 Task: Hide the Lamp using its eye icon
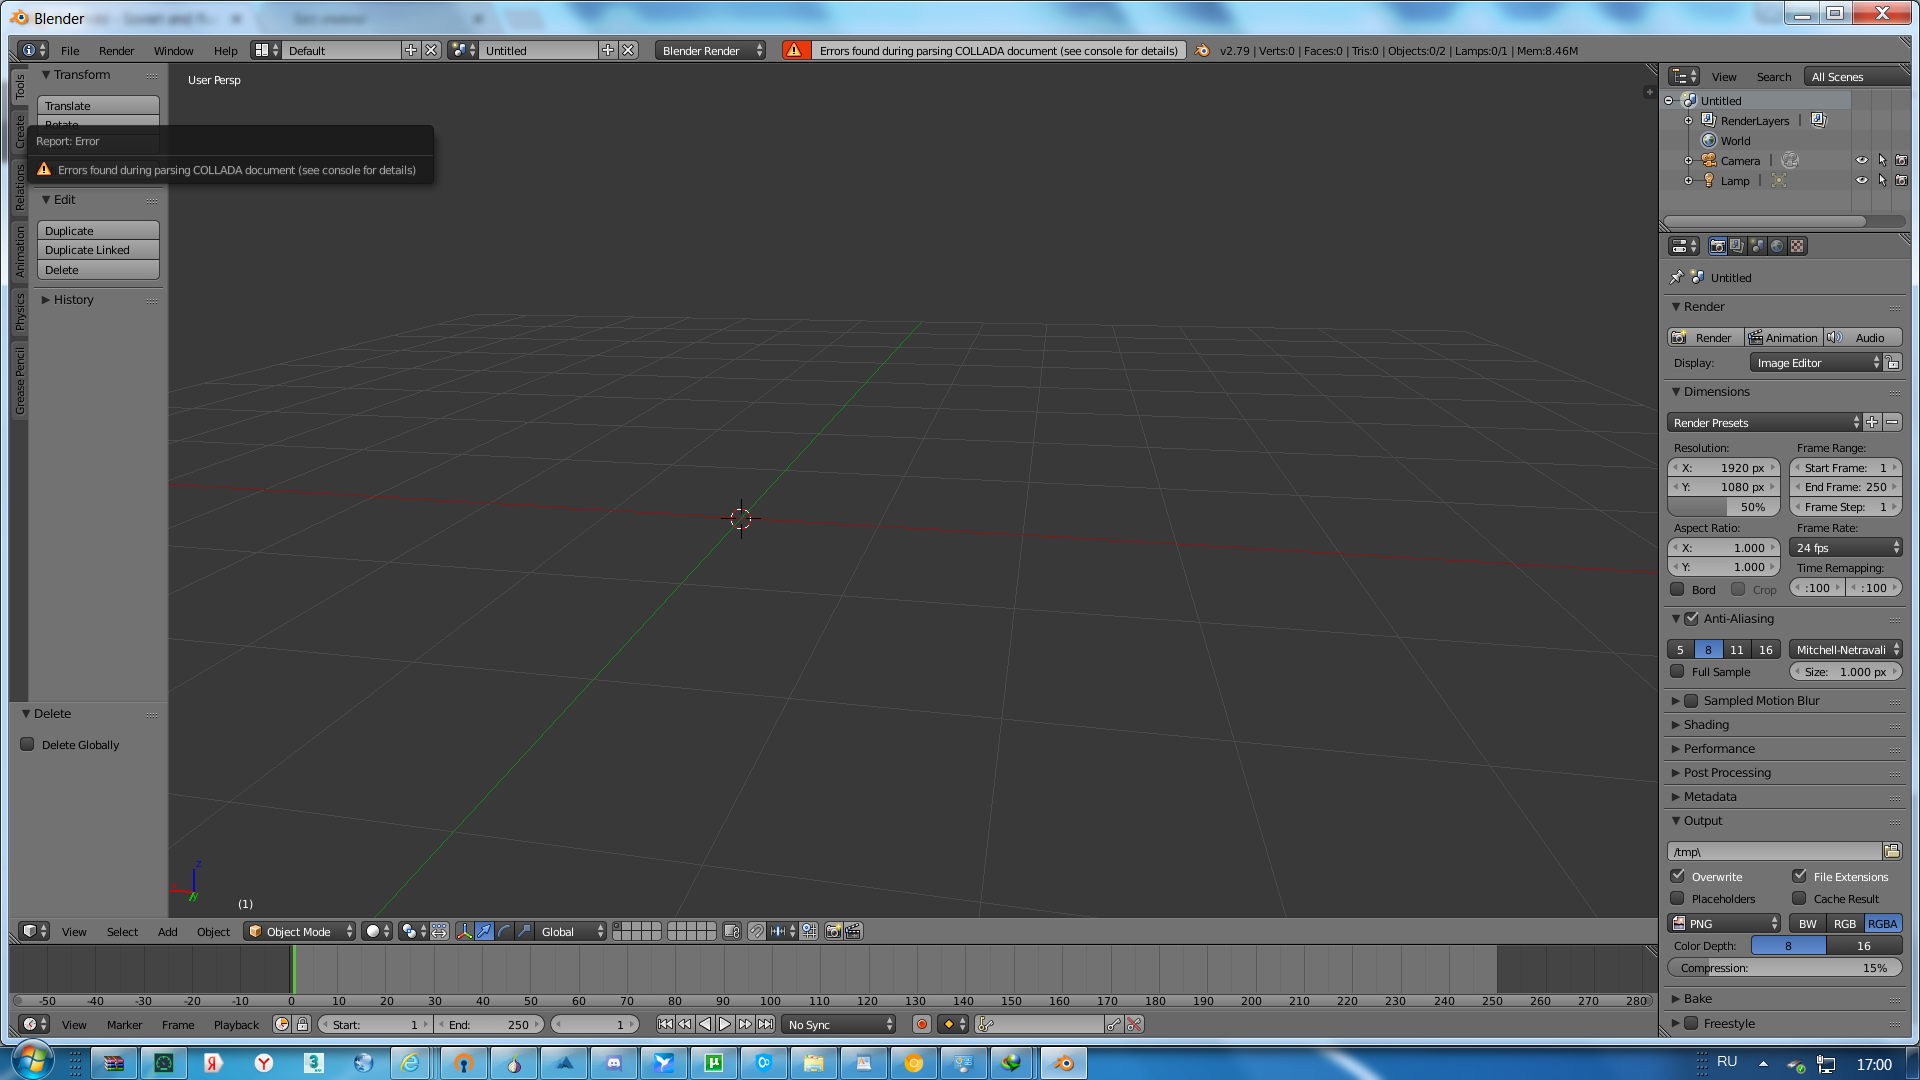pyautogui.click(x=1861, y=180)
